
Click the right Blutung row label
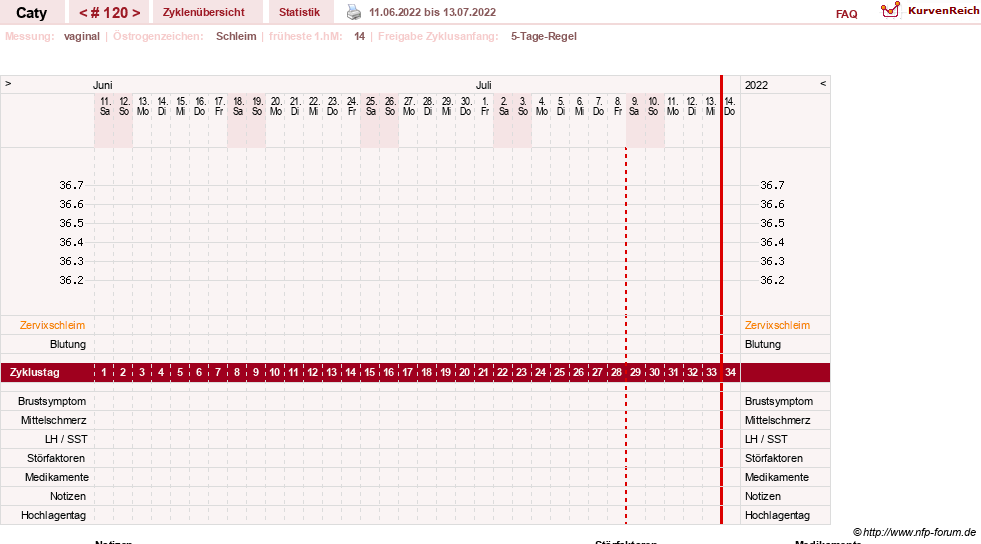tap(763, 345)
